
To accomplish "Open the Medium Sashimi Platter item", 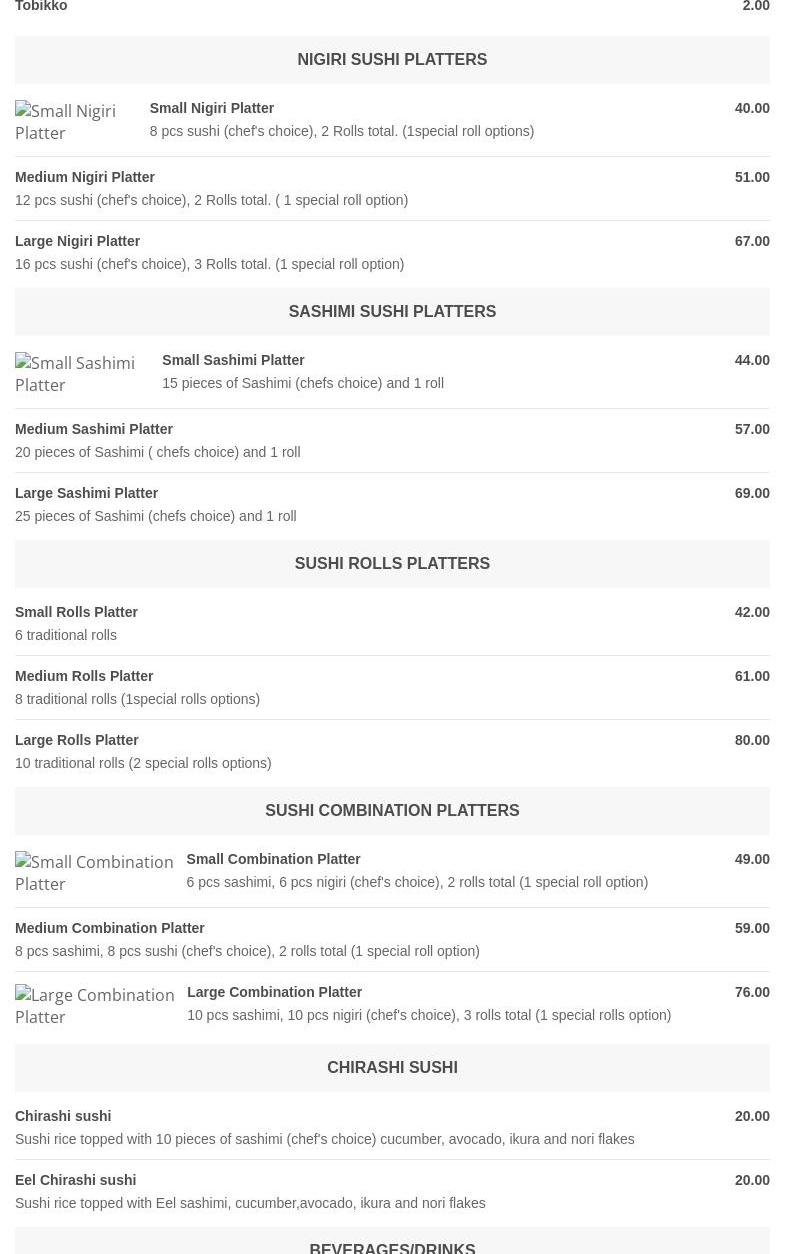I will [x=94, y=429].
